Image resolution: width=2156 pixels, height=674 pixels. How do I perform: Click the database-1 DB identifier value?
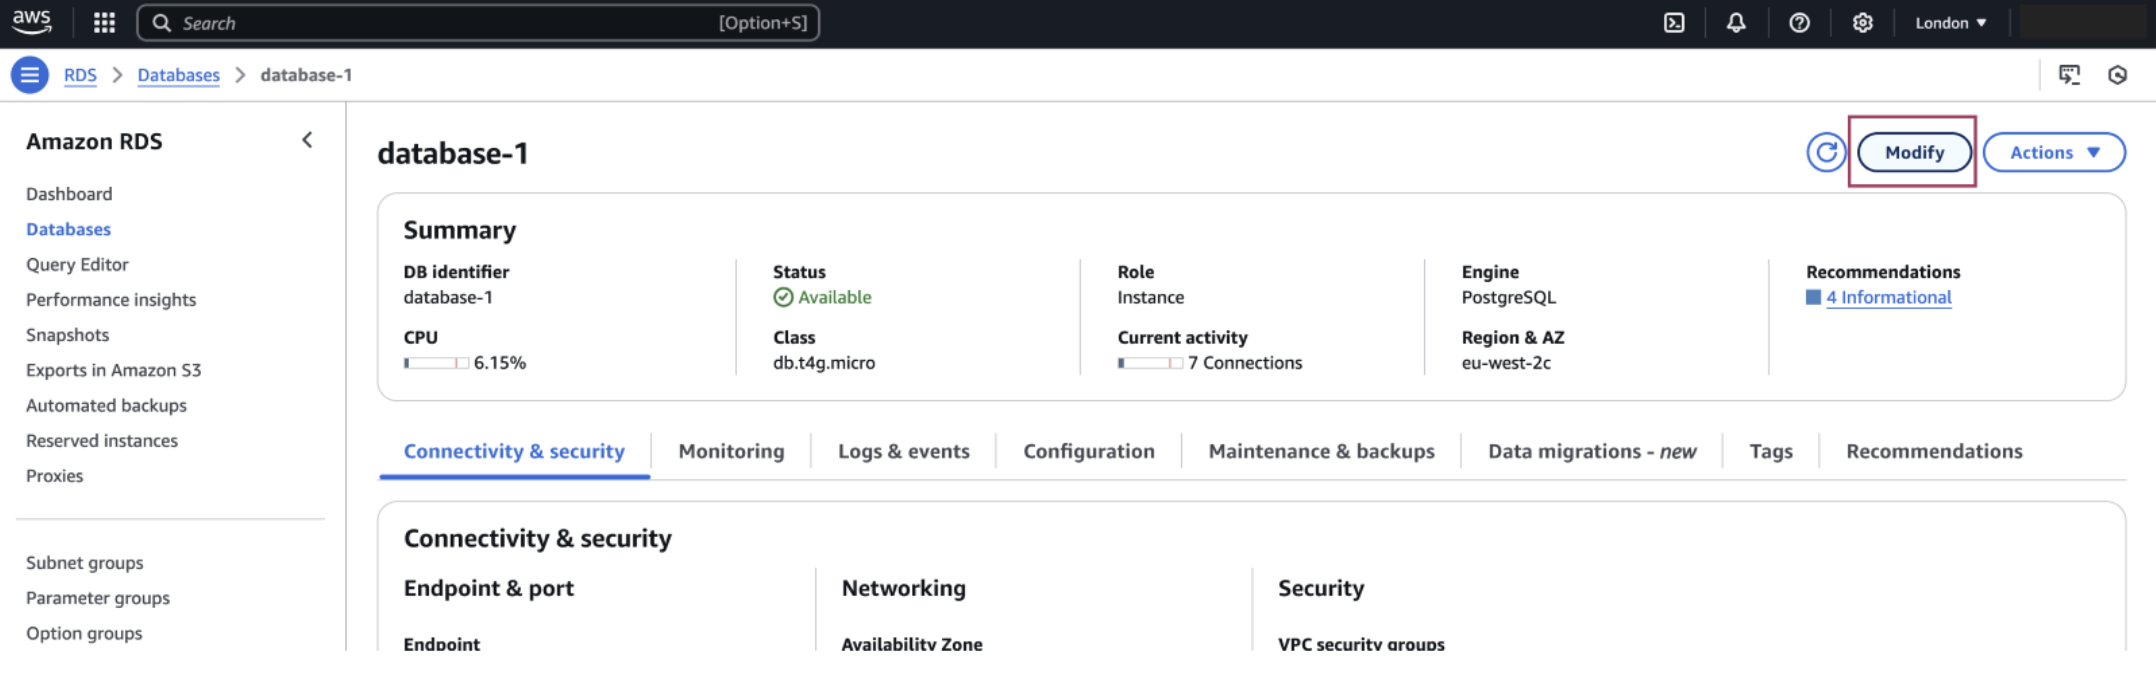coord(448,297)
